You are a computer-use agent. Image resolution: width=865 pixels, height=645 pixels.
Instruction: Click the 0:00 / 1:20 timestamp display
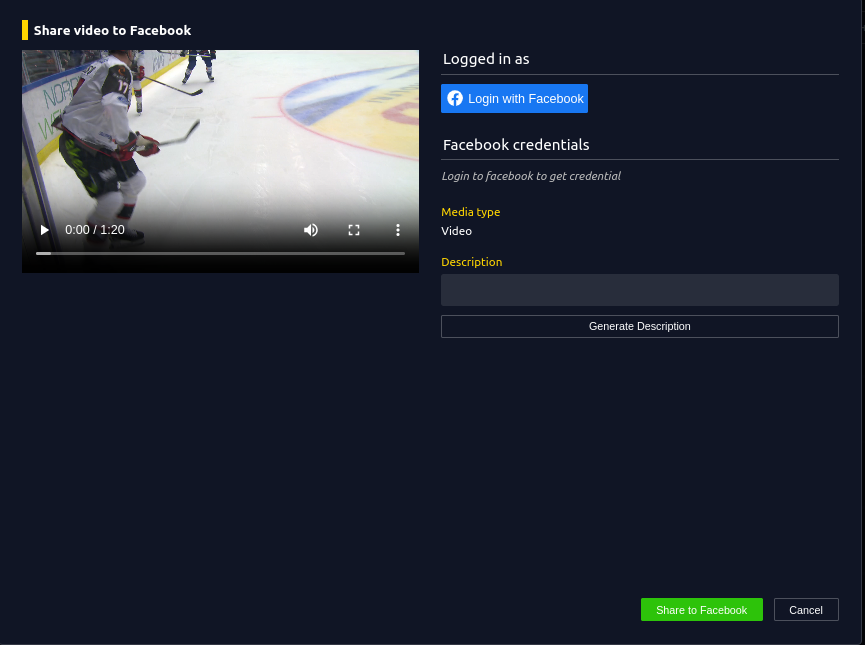coord(94,230)
